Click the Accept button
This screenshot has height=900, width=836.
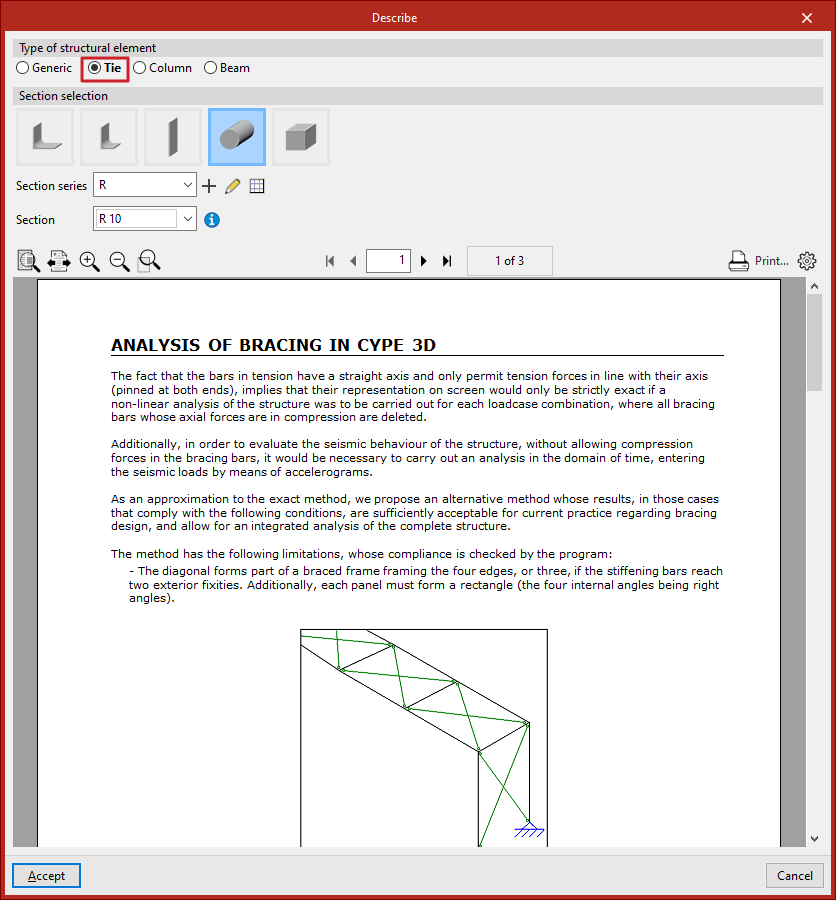click(47, 876)
